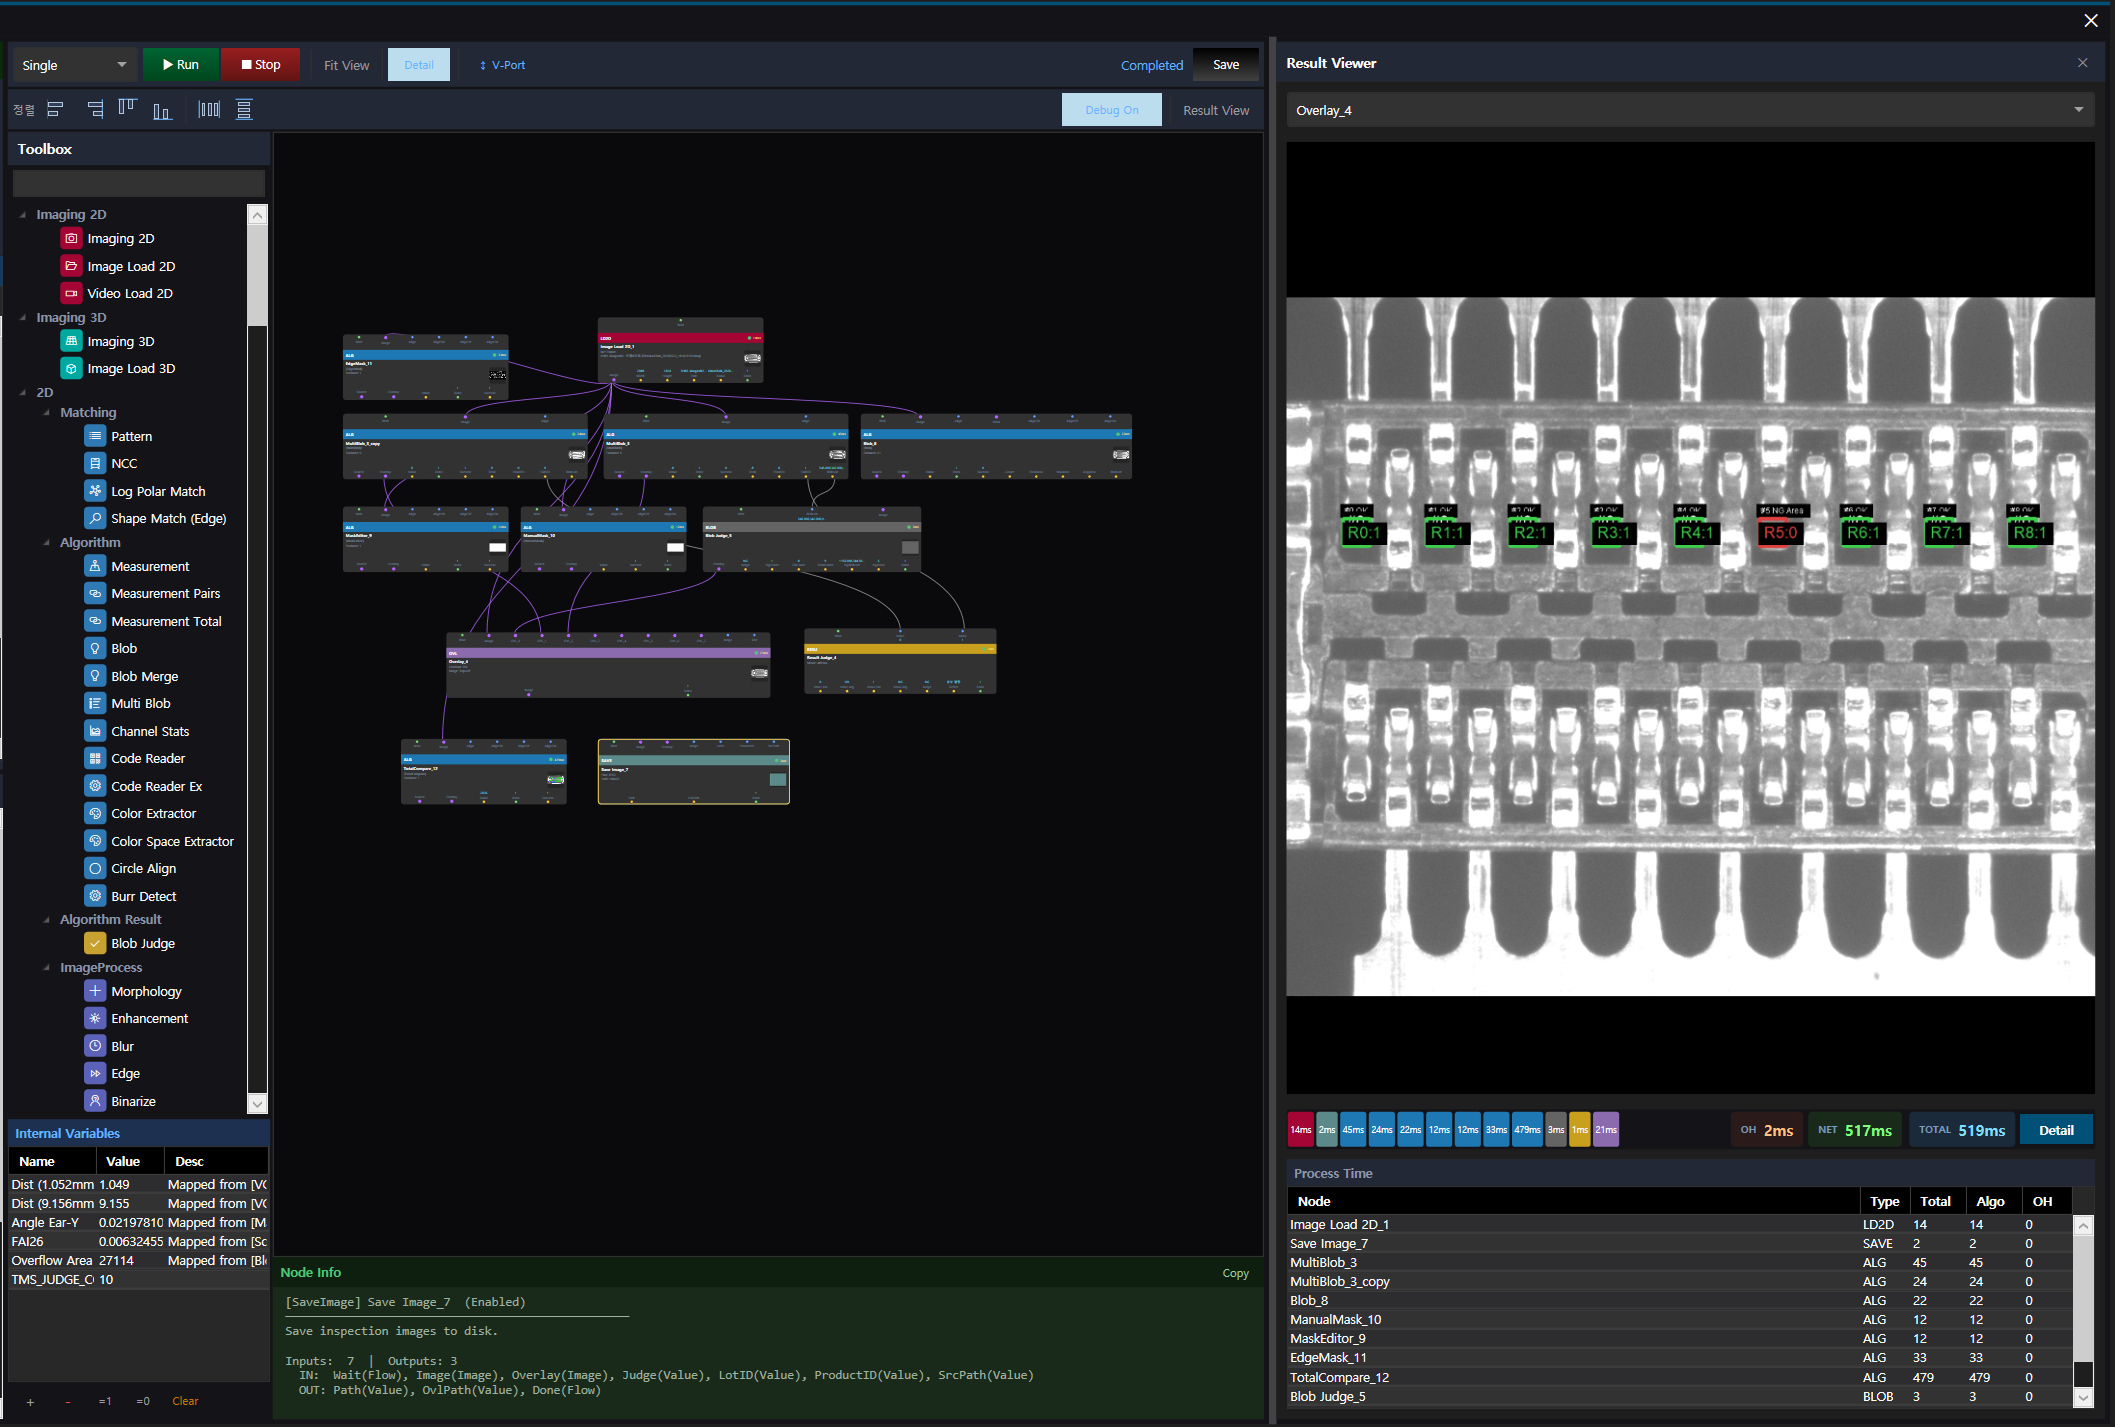Click the align bottom icon
2115x1427 pixels.
click(162, 110)
